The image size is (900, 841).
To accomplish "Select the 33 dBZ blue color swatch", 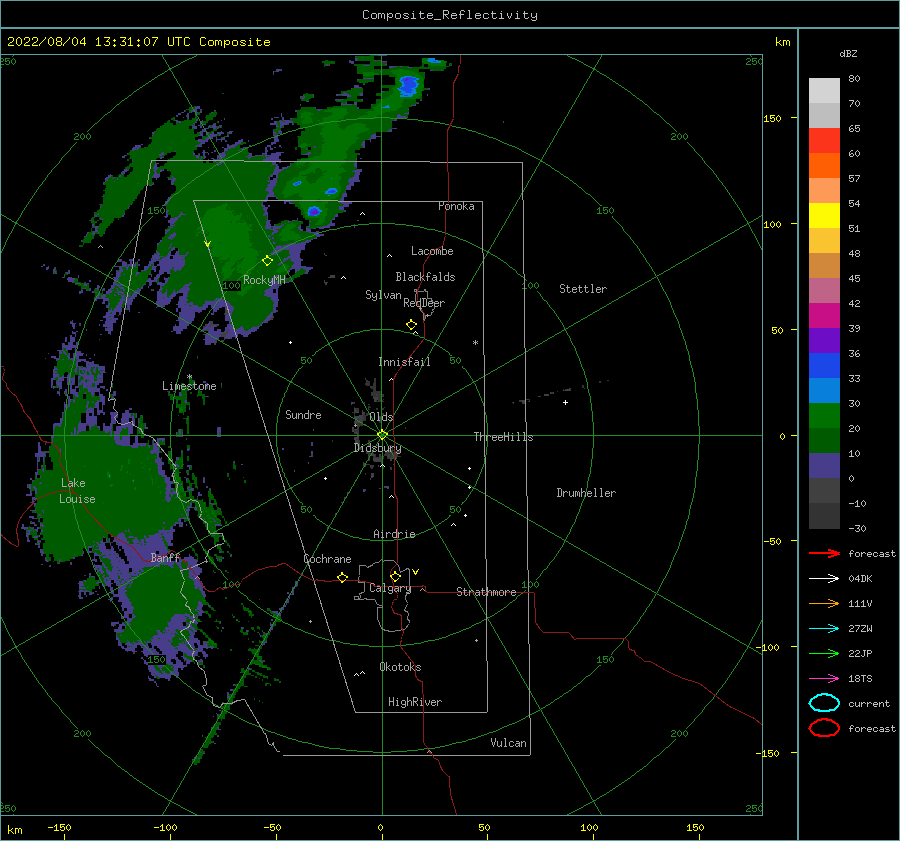I will tap(824, 390).
